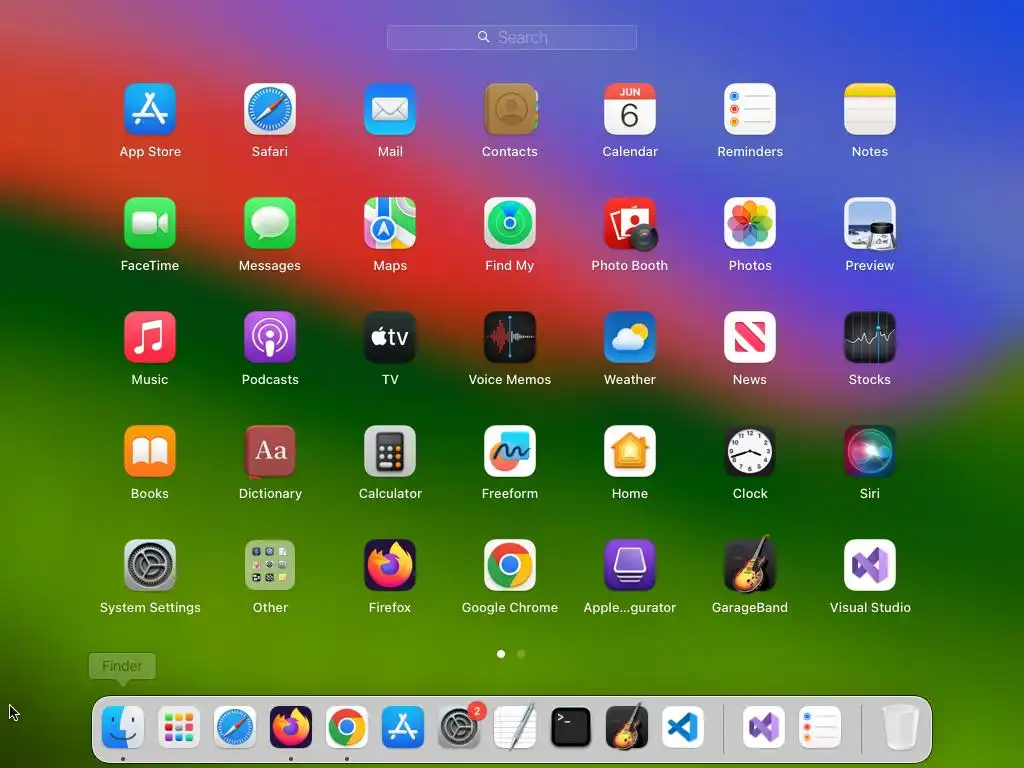The width and height of the screenshot is (1024, 768).
Task: Open App Store from Launchpad grid
Action: (x=150, y=109)
